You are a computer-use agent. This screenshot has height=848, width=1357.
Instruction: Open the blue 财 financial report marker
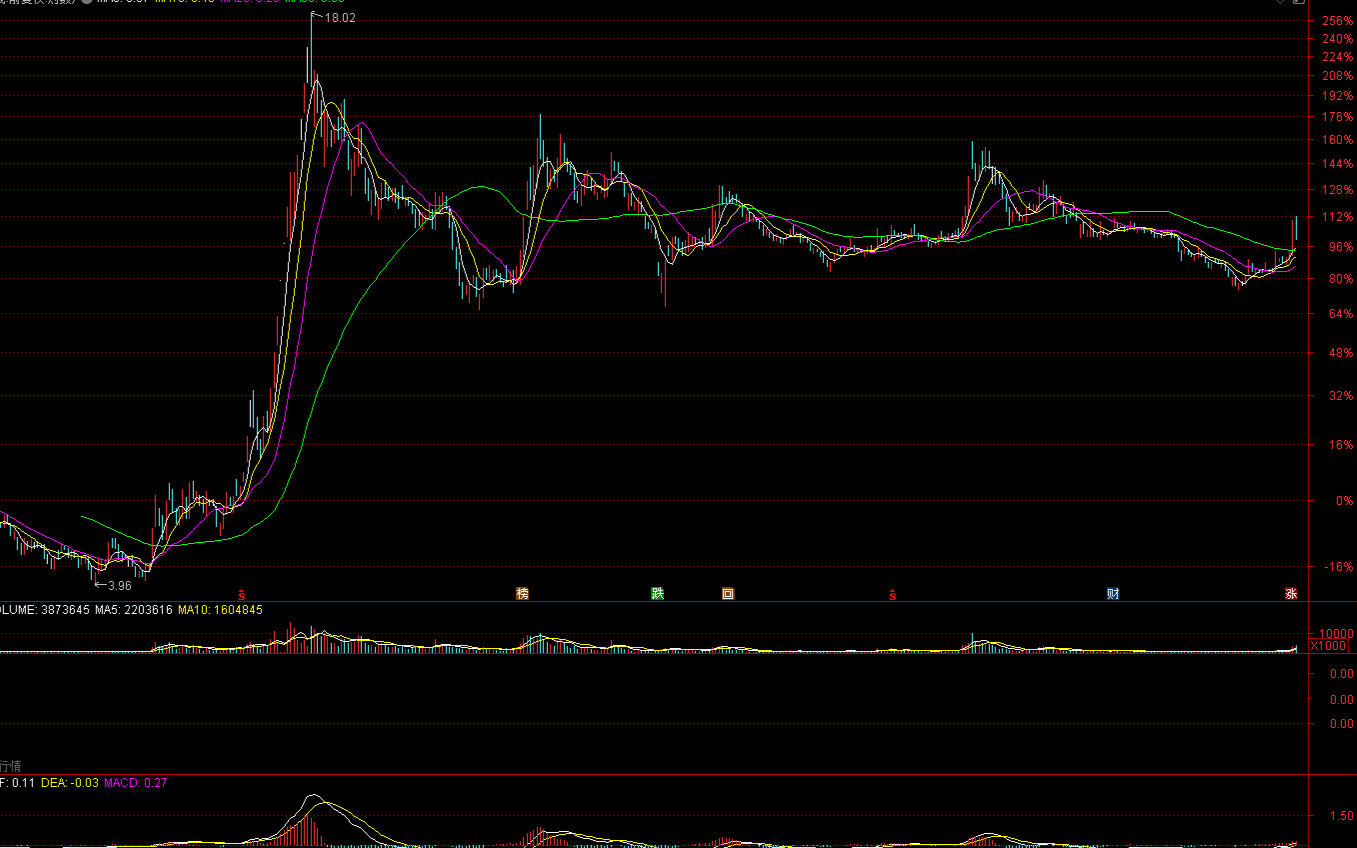tap(1113, 594)
